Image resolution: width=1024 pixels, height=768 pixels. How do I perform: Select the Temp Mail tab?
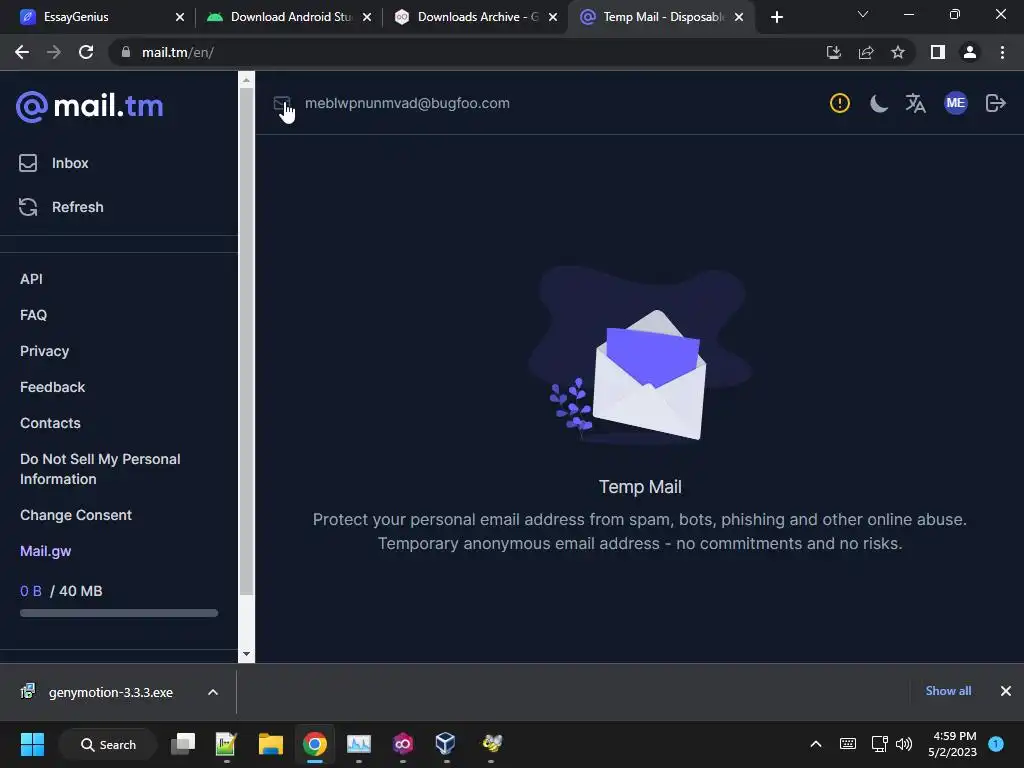pos(663,17)
